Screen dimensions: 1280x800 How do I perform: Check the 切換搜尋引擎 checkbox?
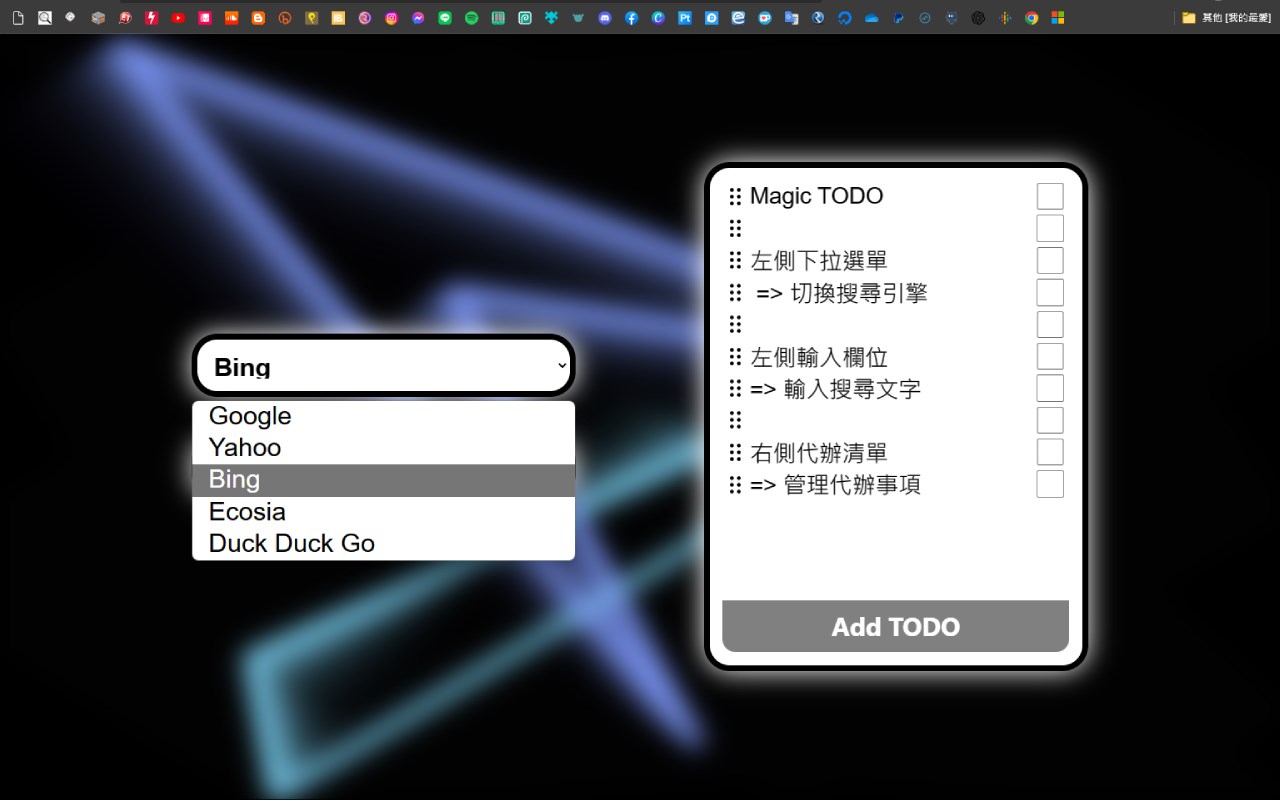coord(1050,292)
